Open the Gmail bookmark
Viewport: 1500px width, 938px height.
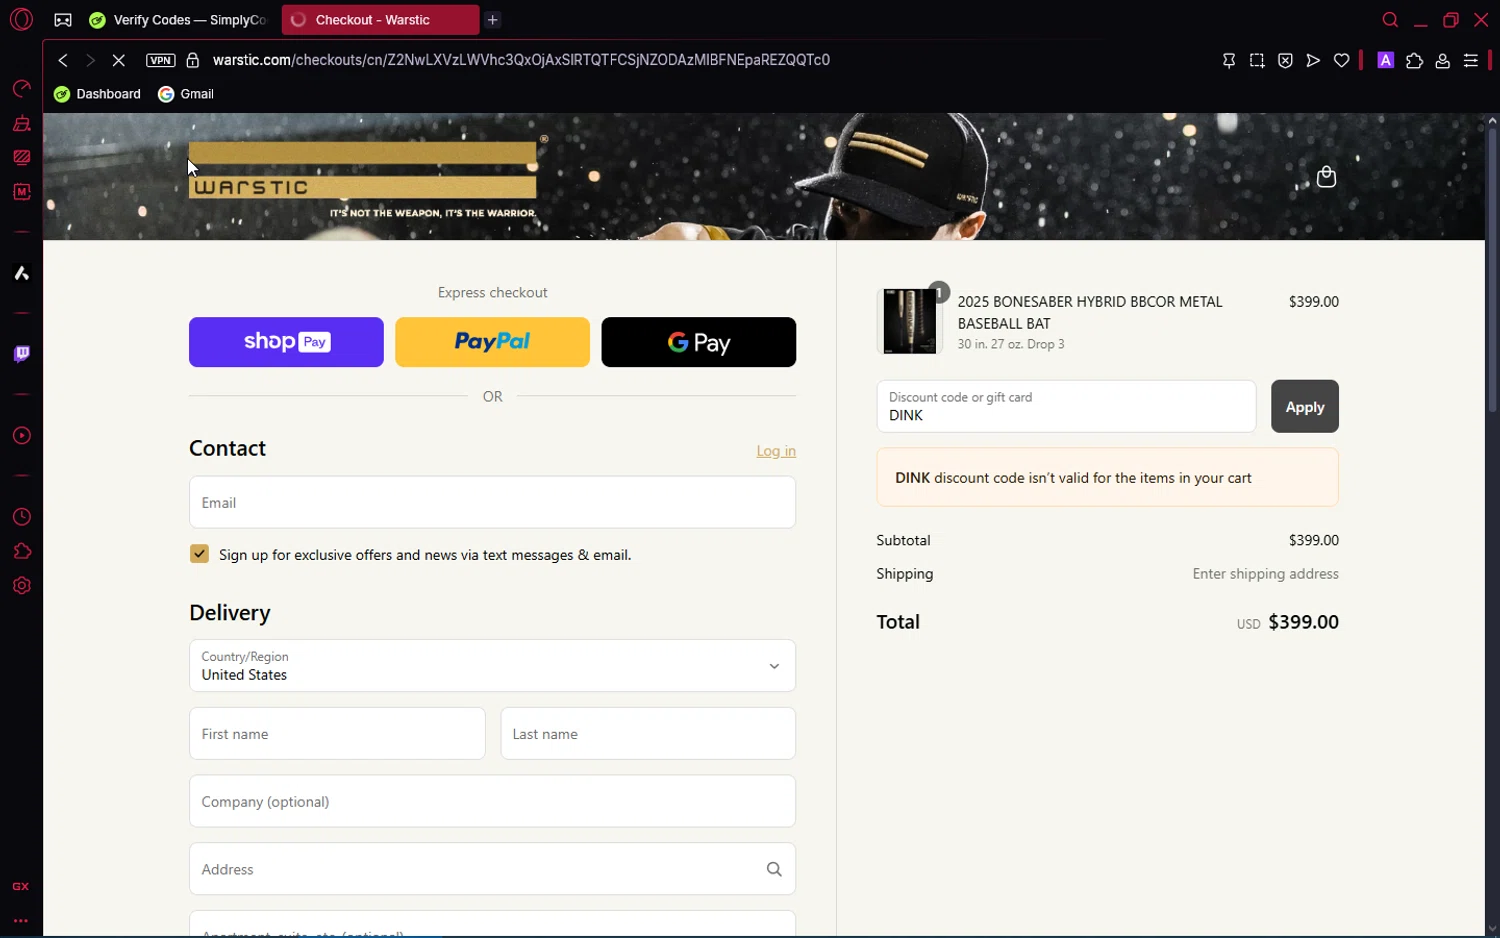pos(186,94)
